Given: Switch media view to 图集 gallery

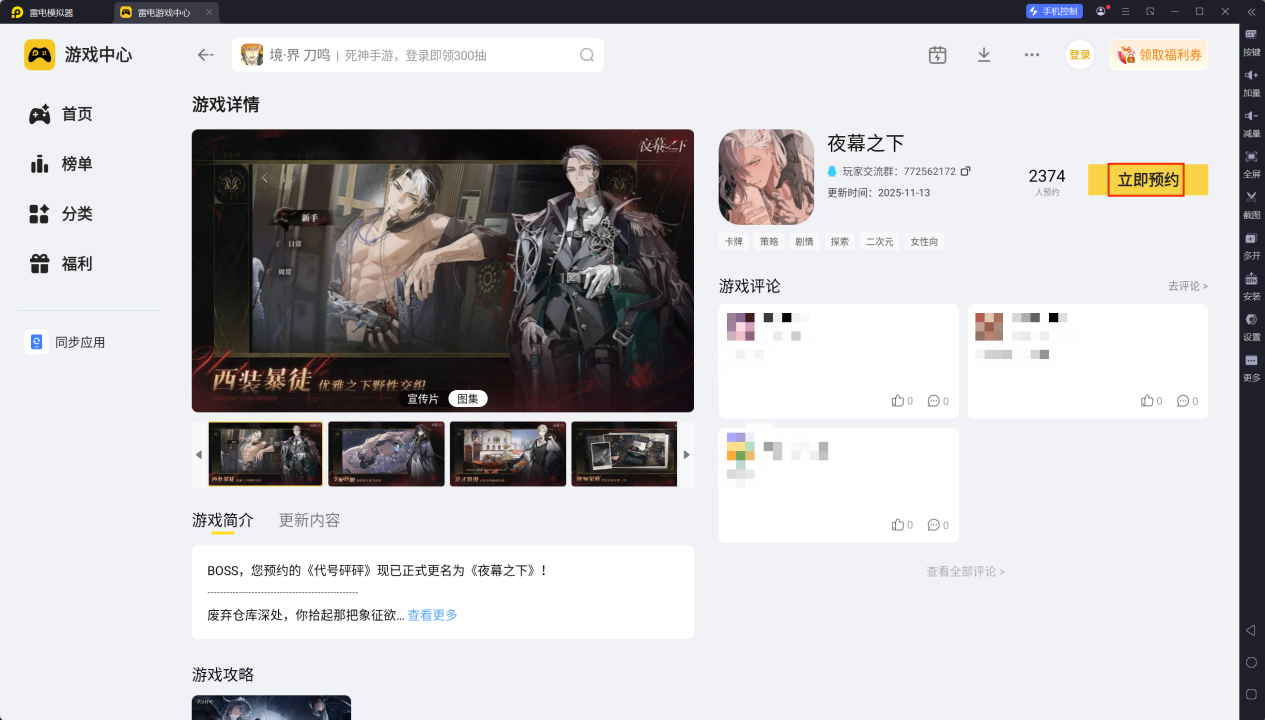Looking at the screenshot, I should 466,398.
